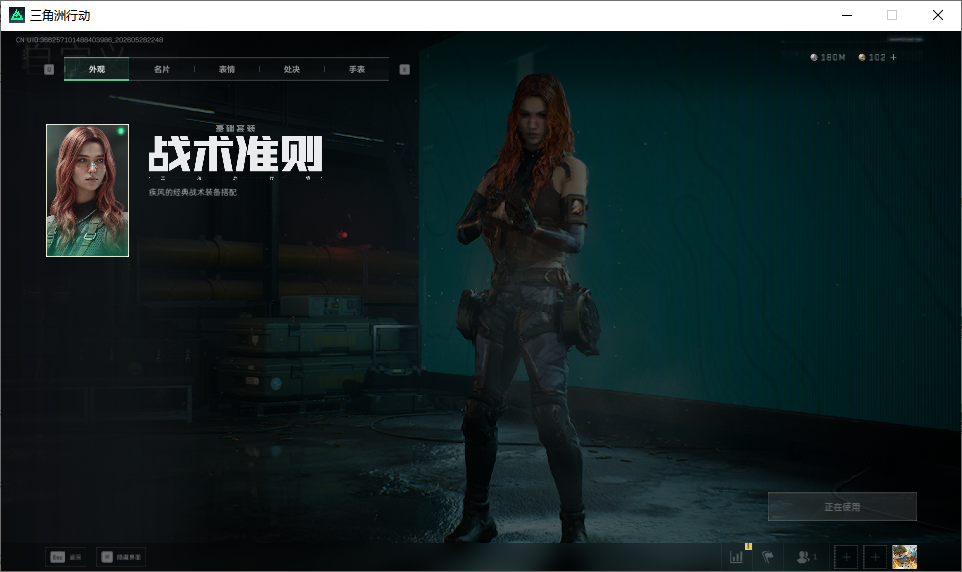
Task: Hide the interface with the H button
Action: [x=121, y=557]
